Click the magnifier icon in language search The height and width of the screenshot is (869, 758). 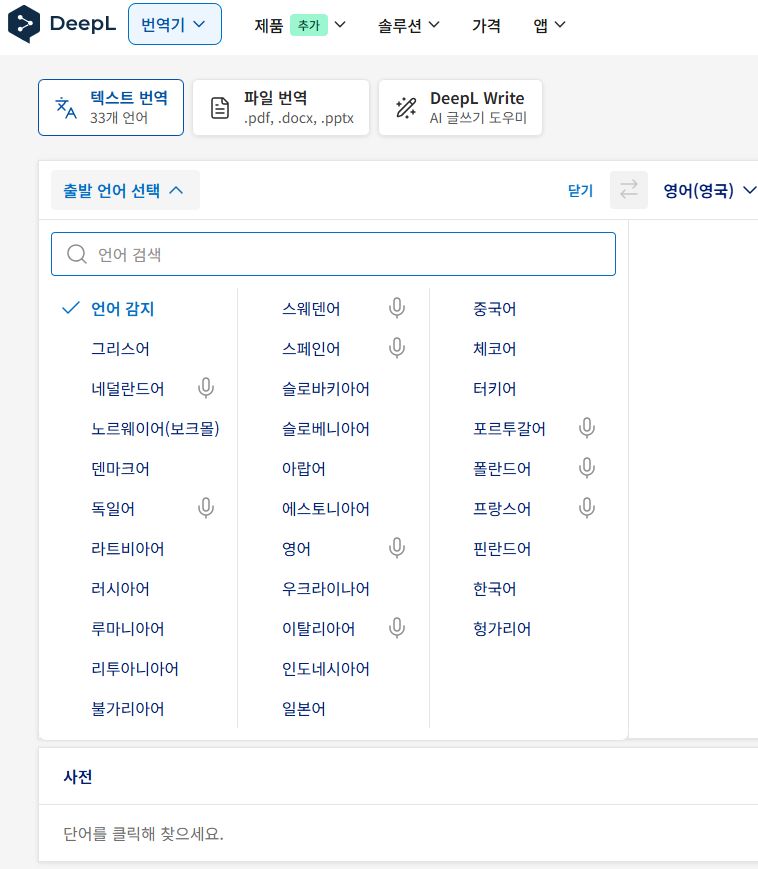click(76, 254)
